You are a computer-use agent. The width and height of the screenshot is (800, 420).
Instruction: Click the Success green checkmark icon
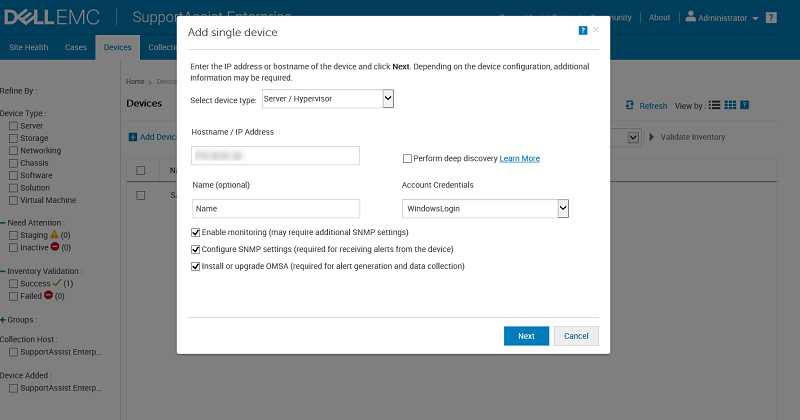(x=57, y=283)
